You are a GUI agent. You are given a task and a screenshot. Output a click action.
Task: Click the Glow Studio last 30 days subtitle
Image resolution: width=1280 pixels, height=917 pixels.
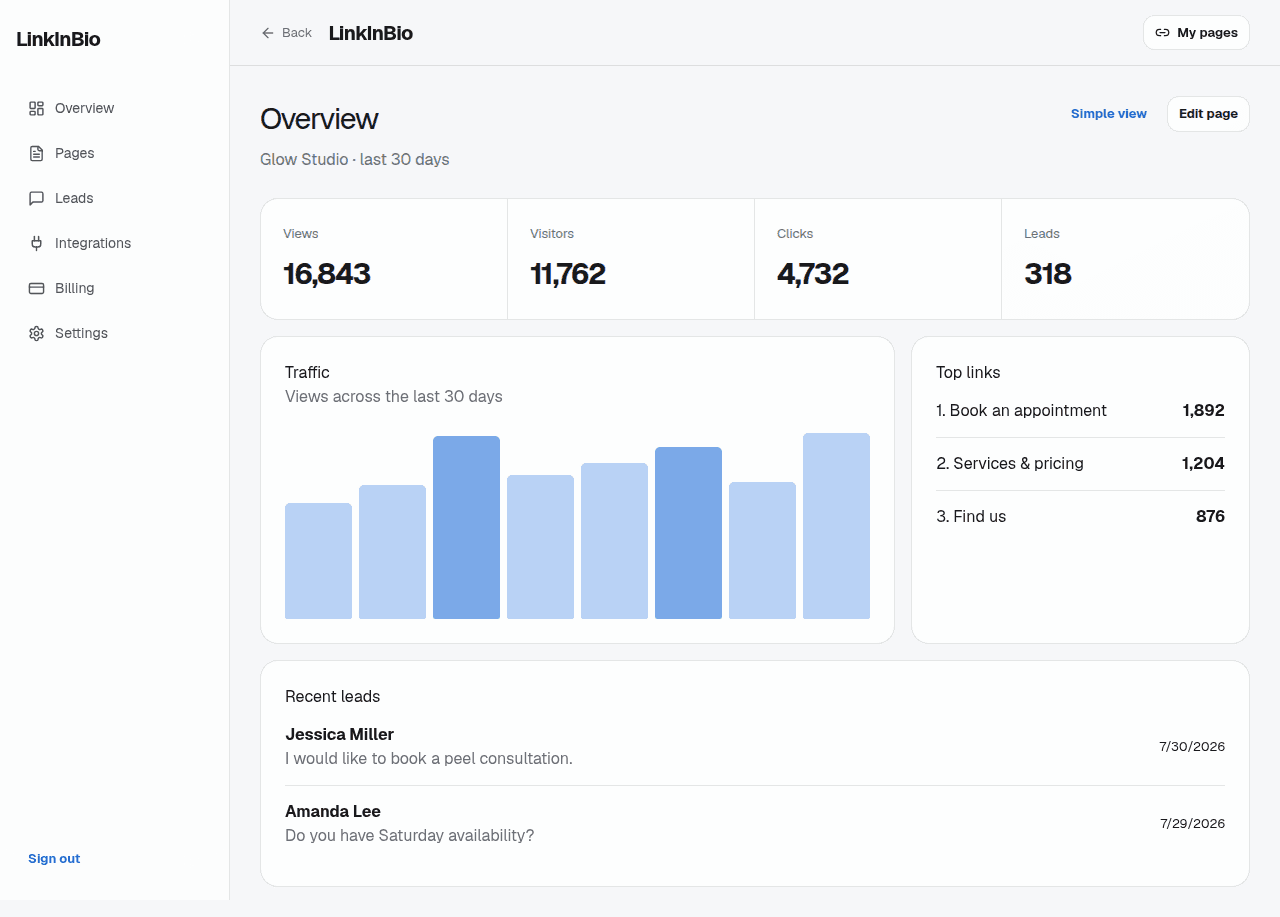(x=355, y=160)
